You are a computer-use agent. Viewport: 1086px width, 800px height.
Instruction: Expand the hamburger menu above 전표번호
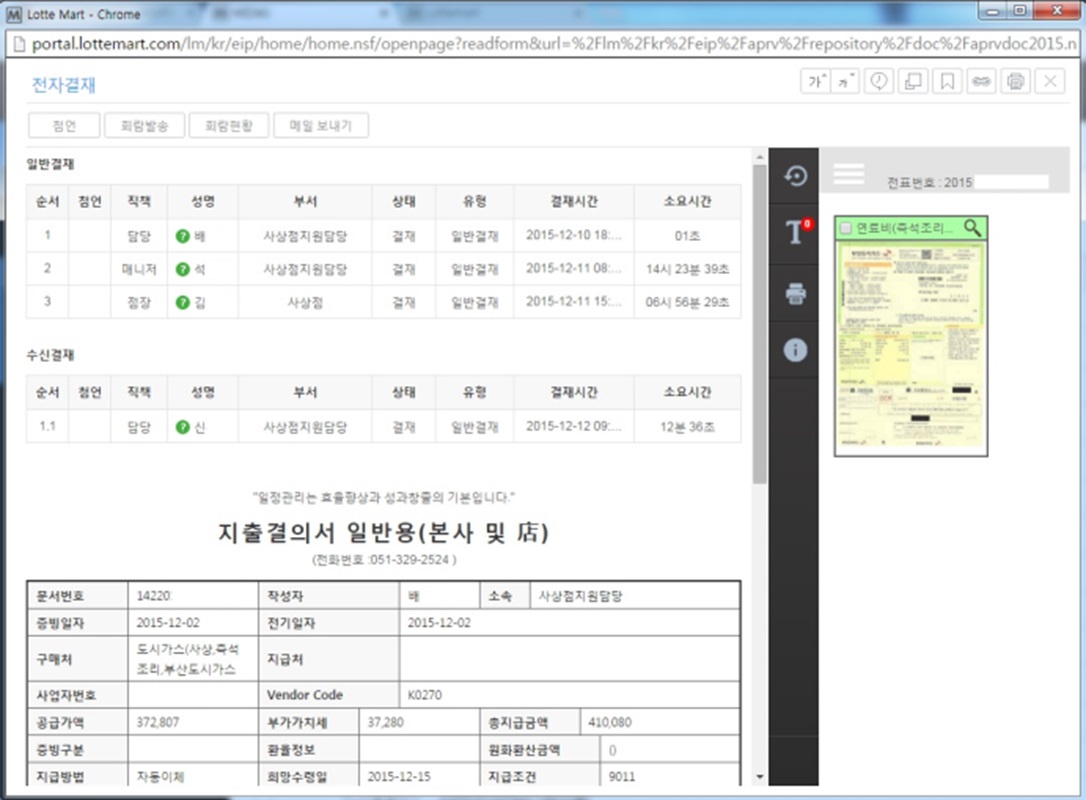click(849, 172)
